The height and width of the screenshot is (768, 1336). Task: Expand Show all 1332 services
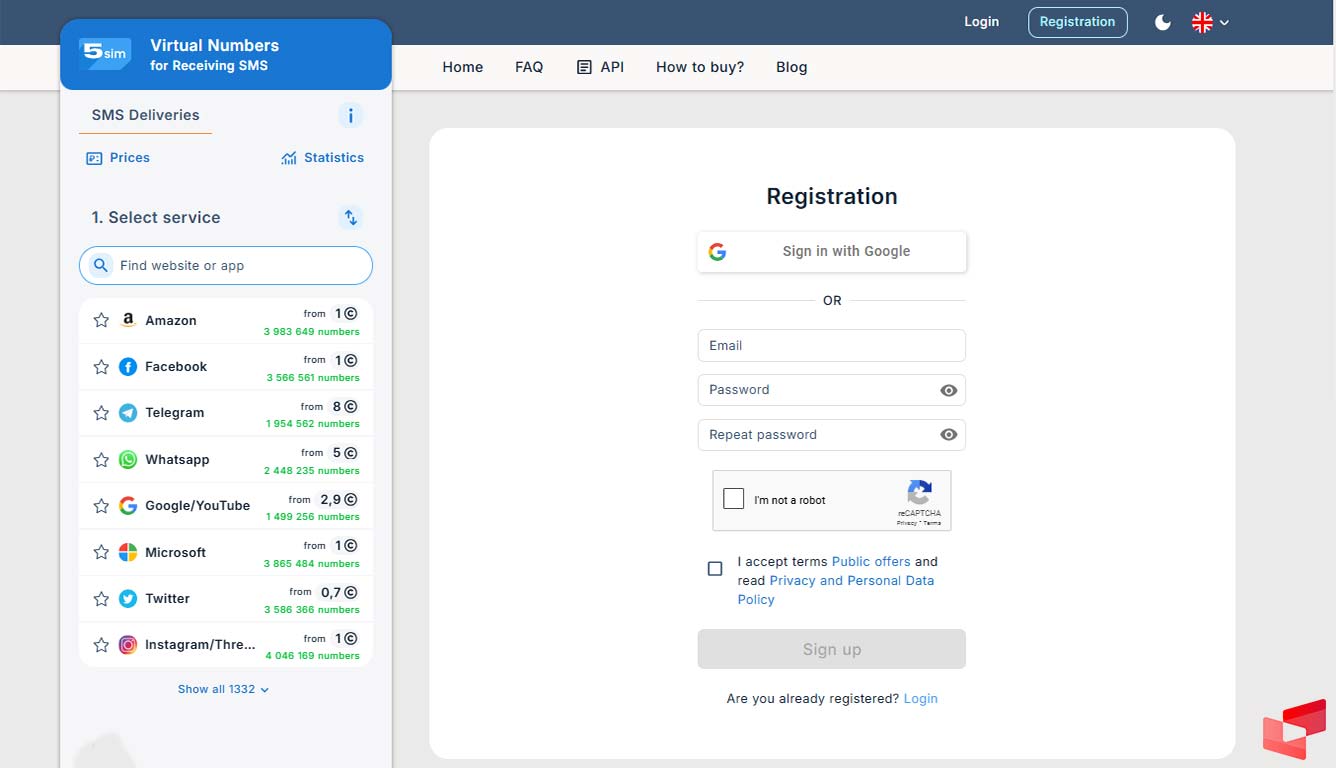point(223,689)
